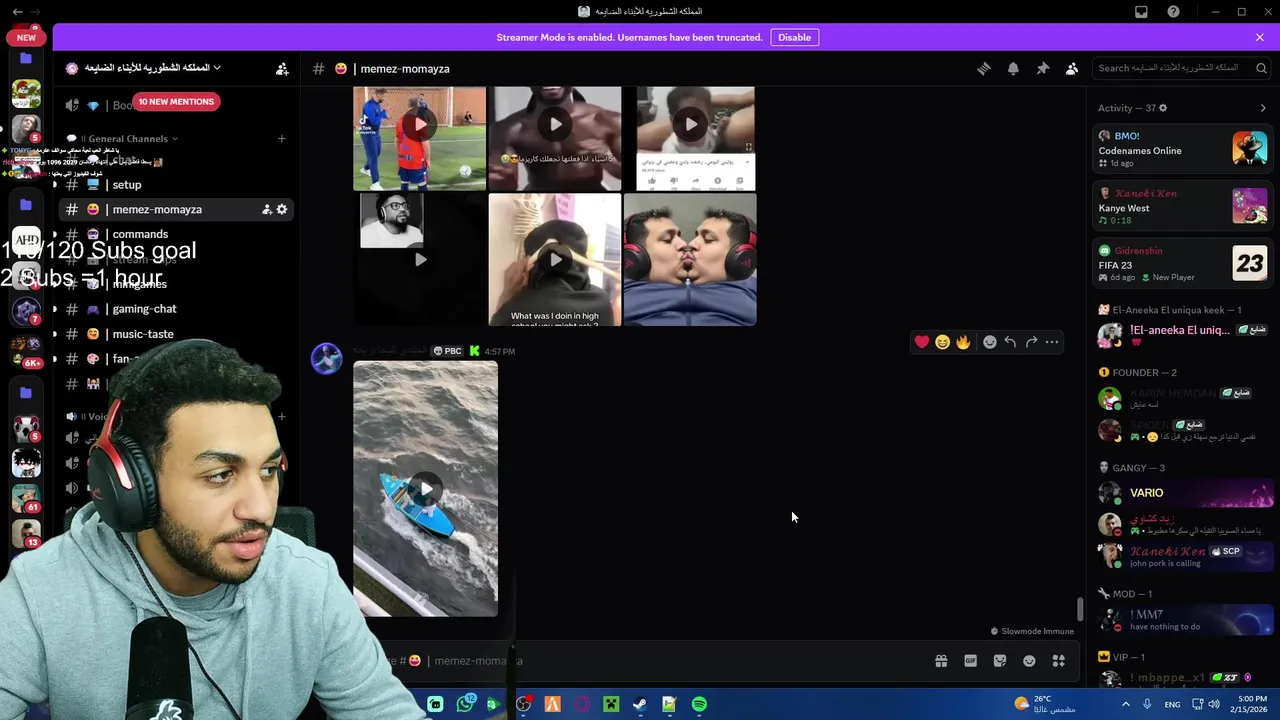This screenshot has width=1280, height=720.
Task: Open the FIFA 23 activity card
Action: pos(1183,263)
